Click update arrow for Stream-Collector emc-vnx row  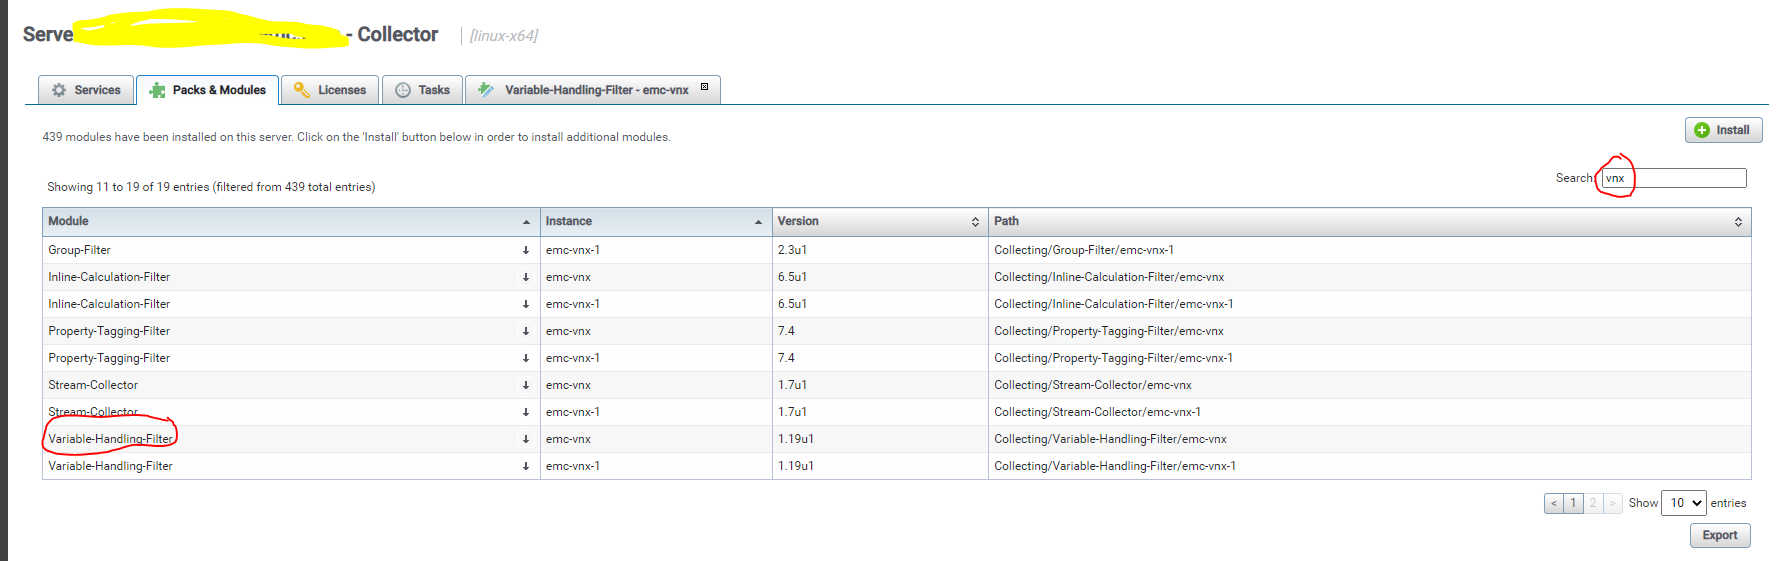click(x=526, y=385)
